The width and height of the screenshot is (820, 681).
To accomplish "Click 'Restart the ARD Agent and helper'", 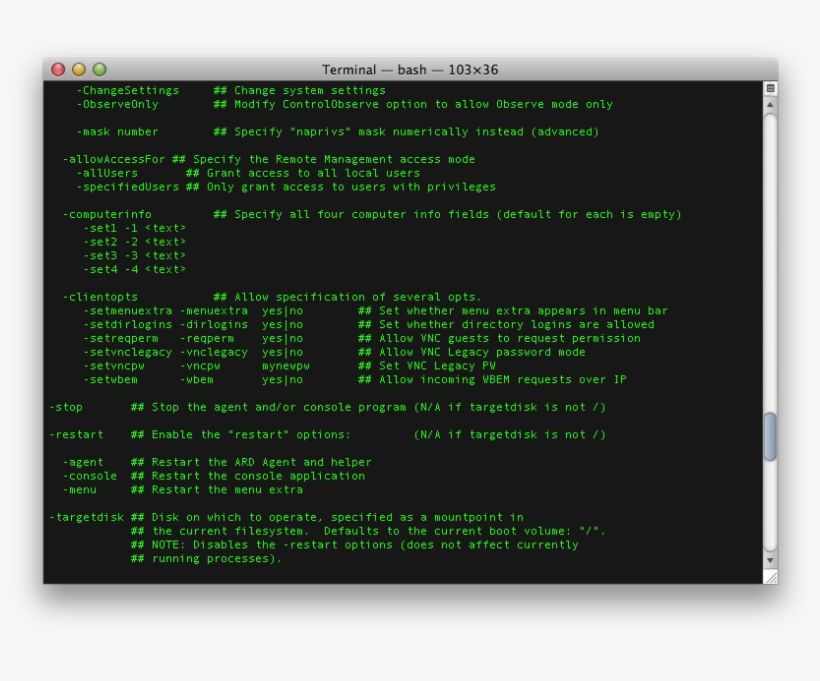I will pos(261,462).
